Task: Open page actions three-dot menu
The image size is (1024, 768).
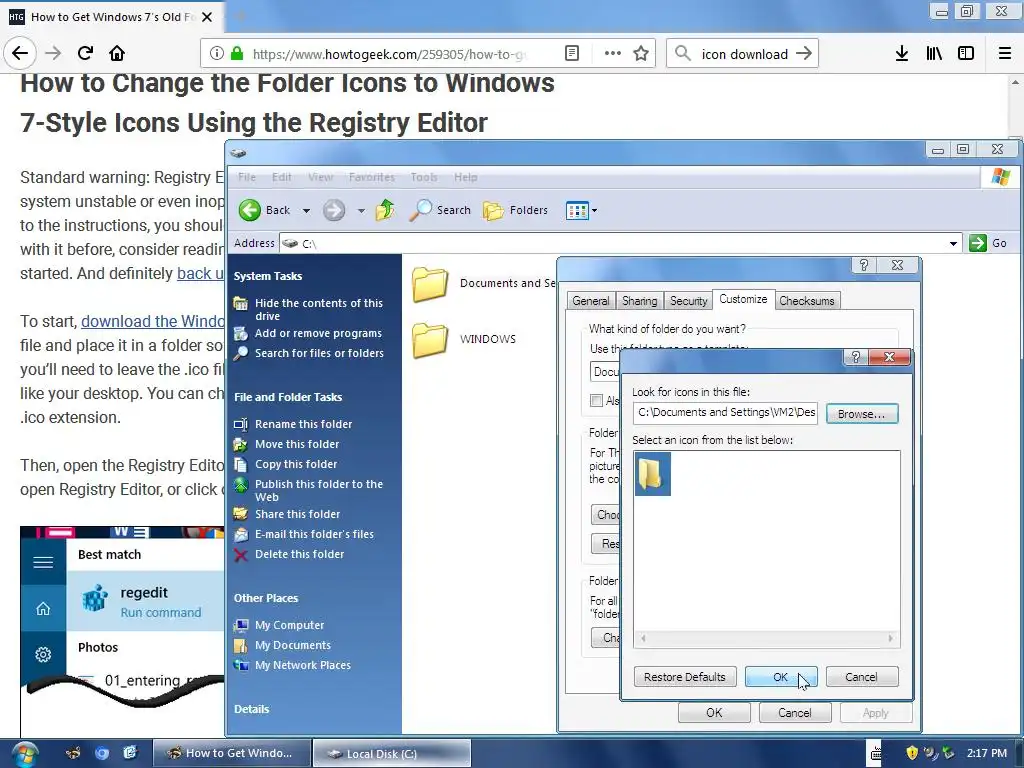Action: tap(612, 54)
